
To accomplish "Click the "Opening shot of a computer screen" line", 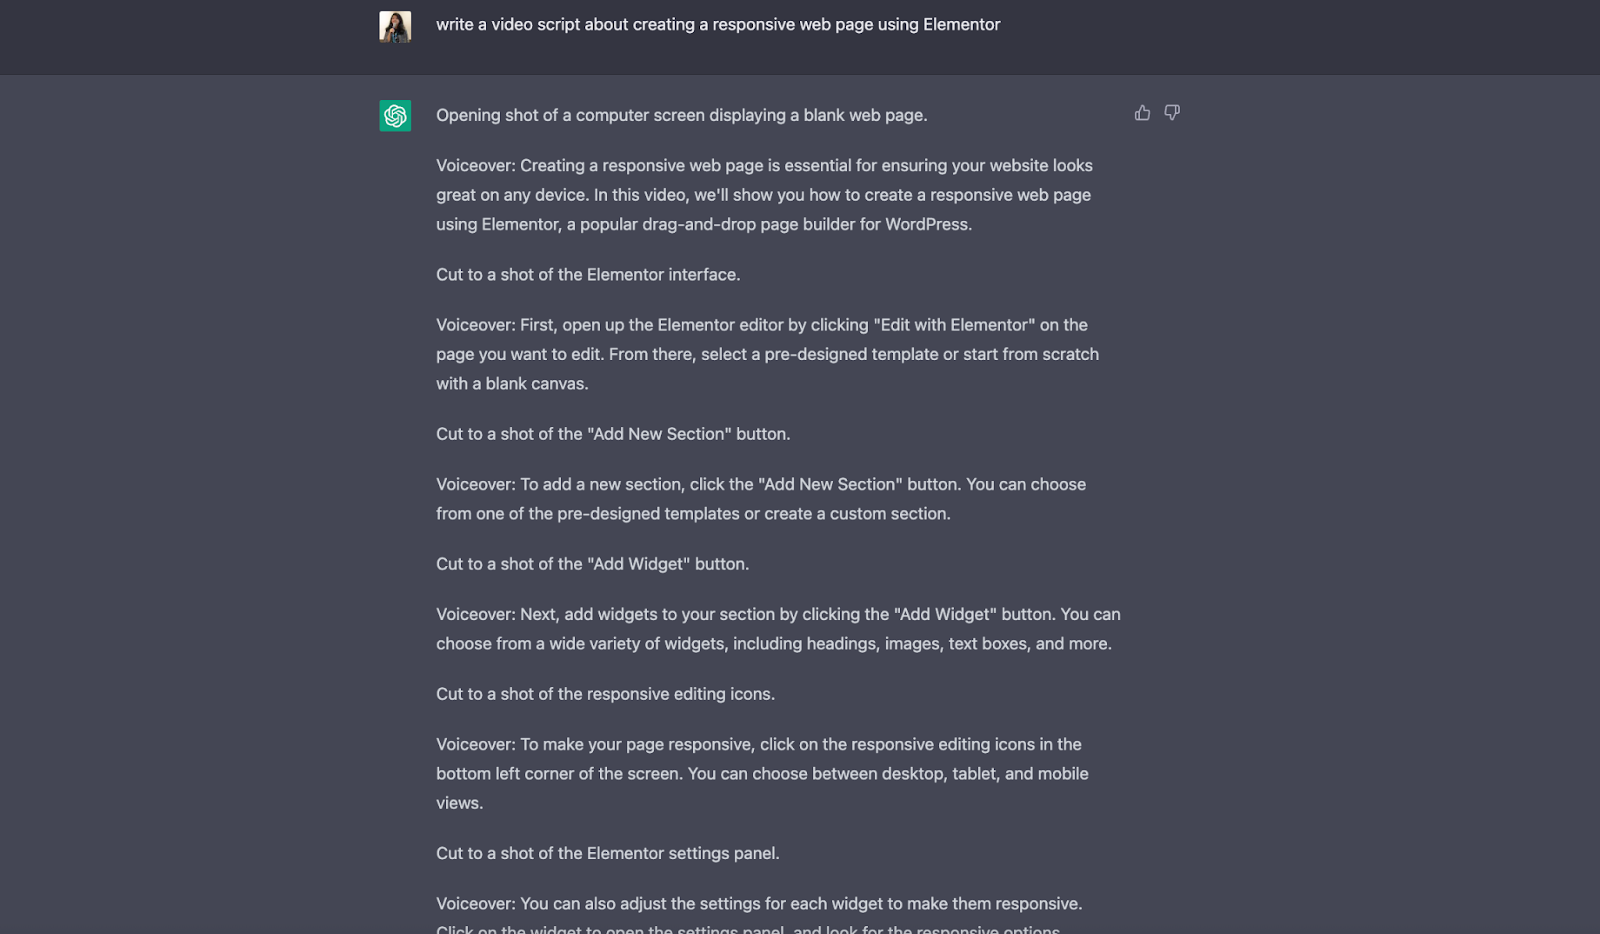I will click(x=681, y=115).
